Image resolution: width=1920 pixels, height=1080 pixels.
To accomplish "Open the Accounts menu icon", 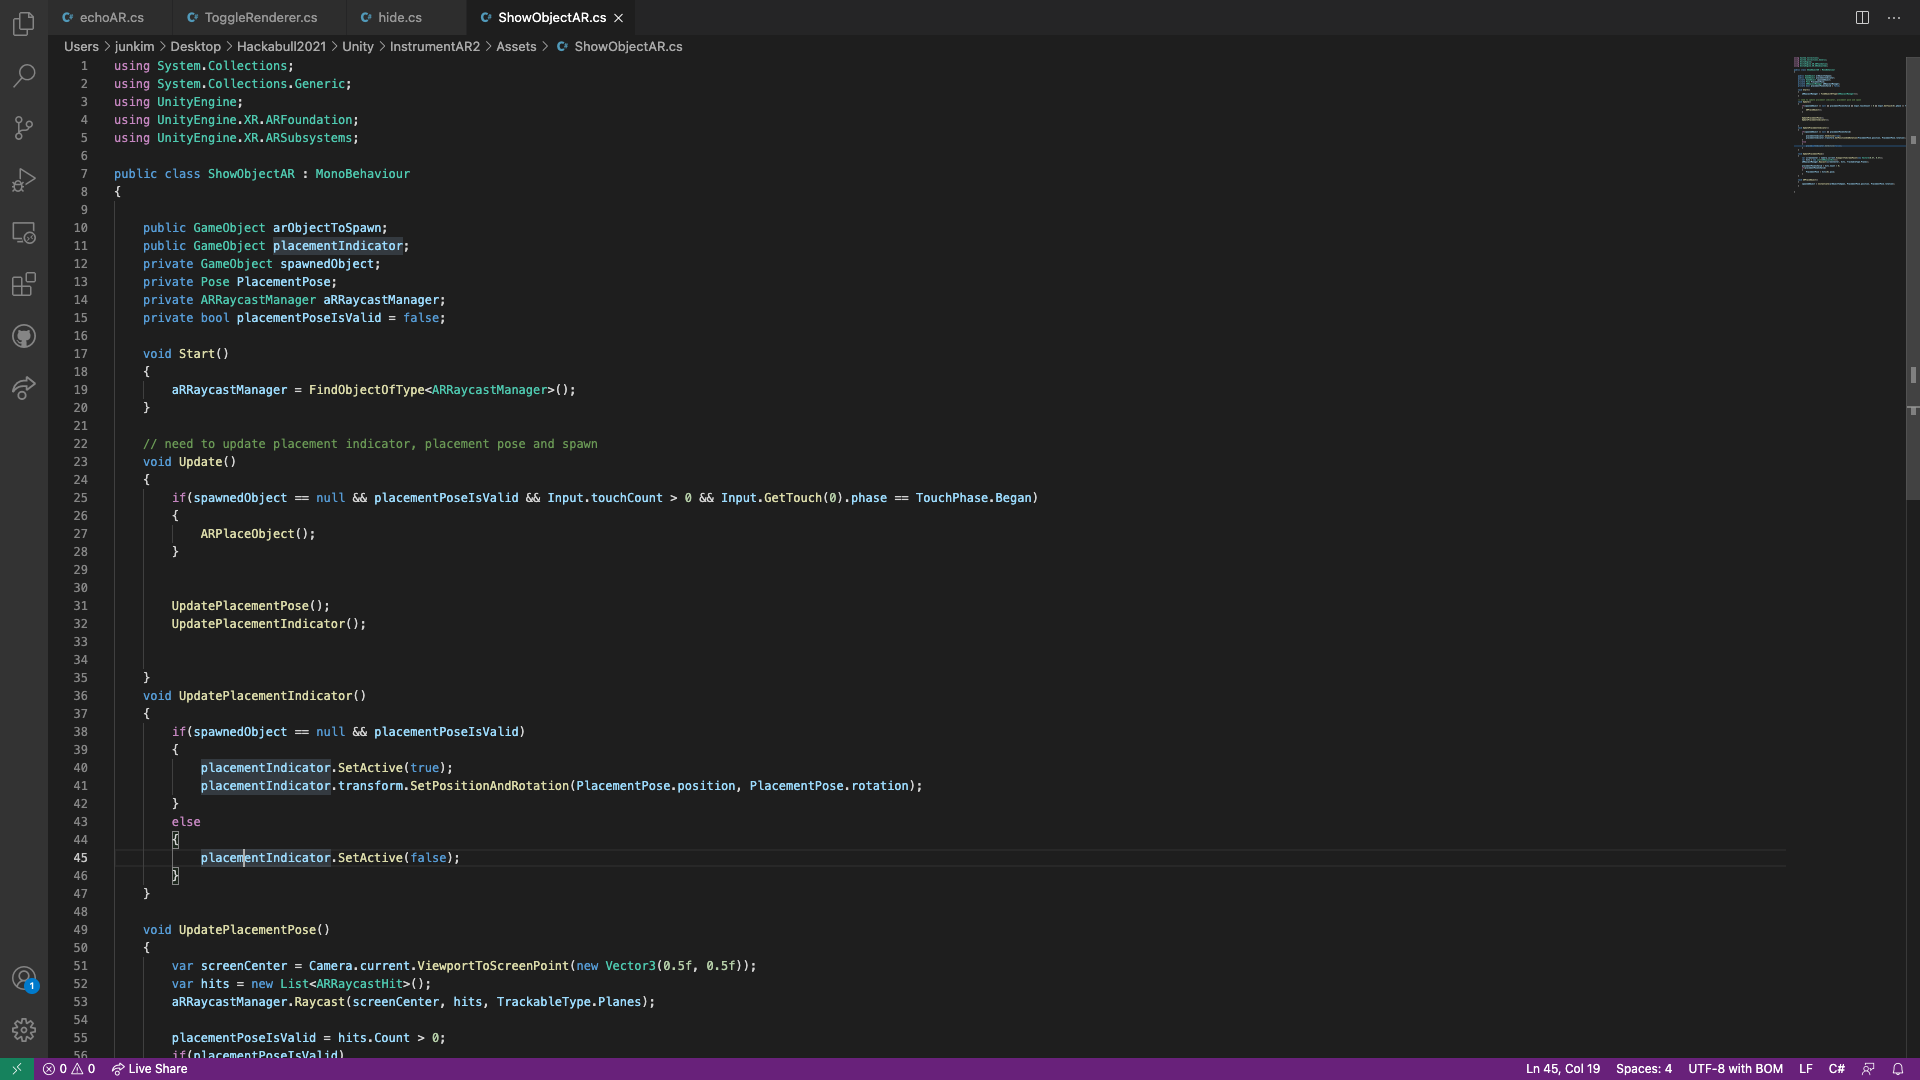I will (x=24, y=979).
